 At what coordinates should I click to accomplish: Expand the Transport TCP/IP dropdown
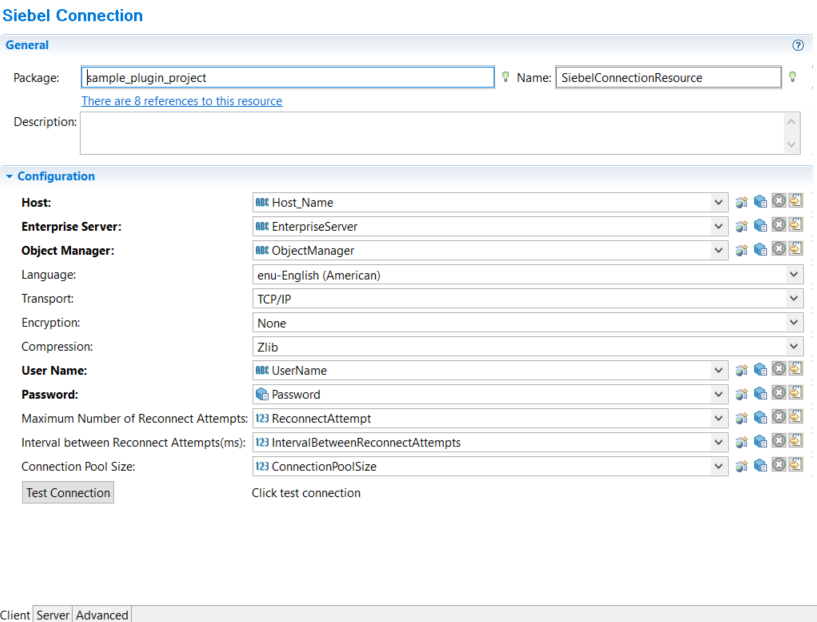pyautogui.click(x=794, y=299)
